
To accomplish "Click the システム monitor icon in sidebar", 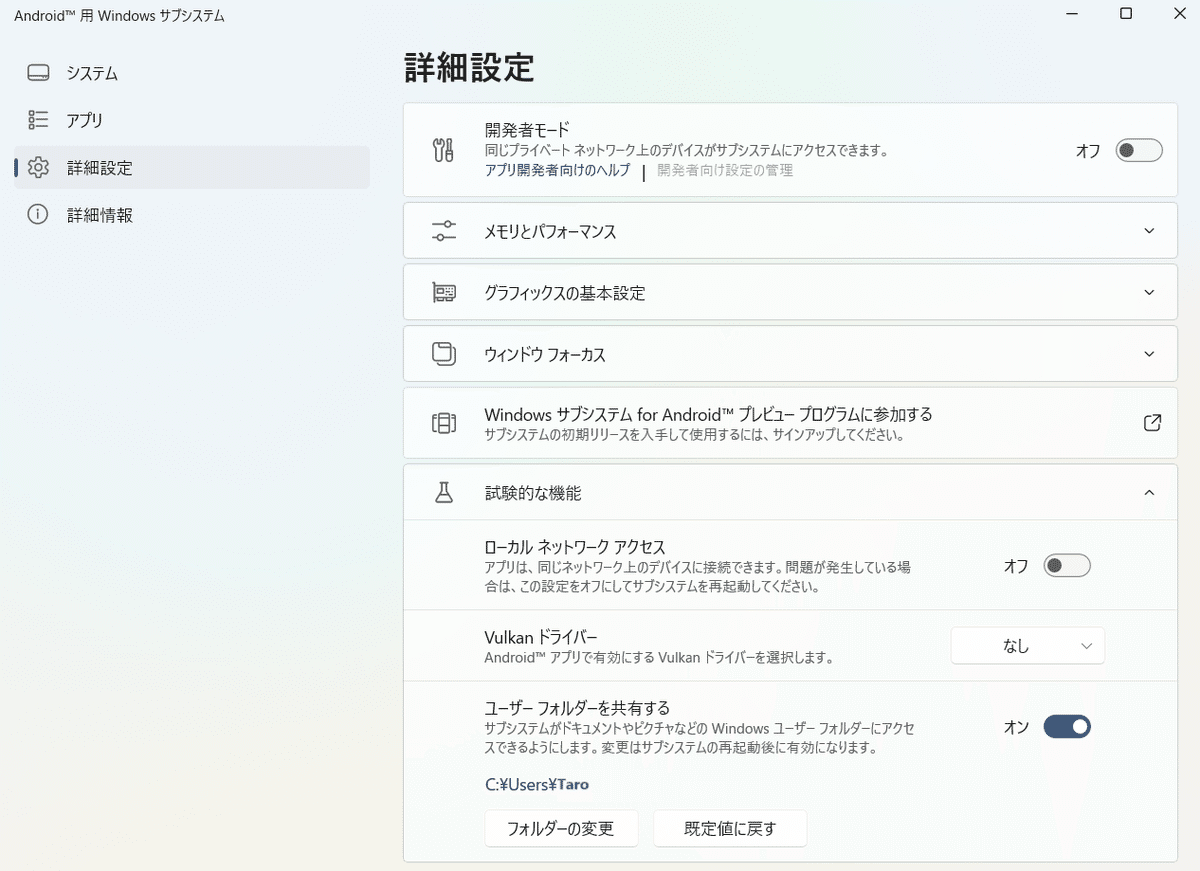I will [38, 73].
